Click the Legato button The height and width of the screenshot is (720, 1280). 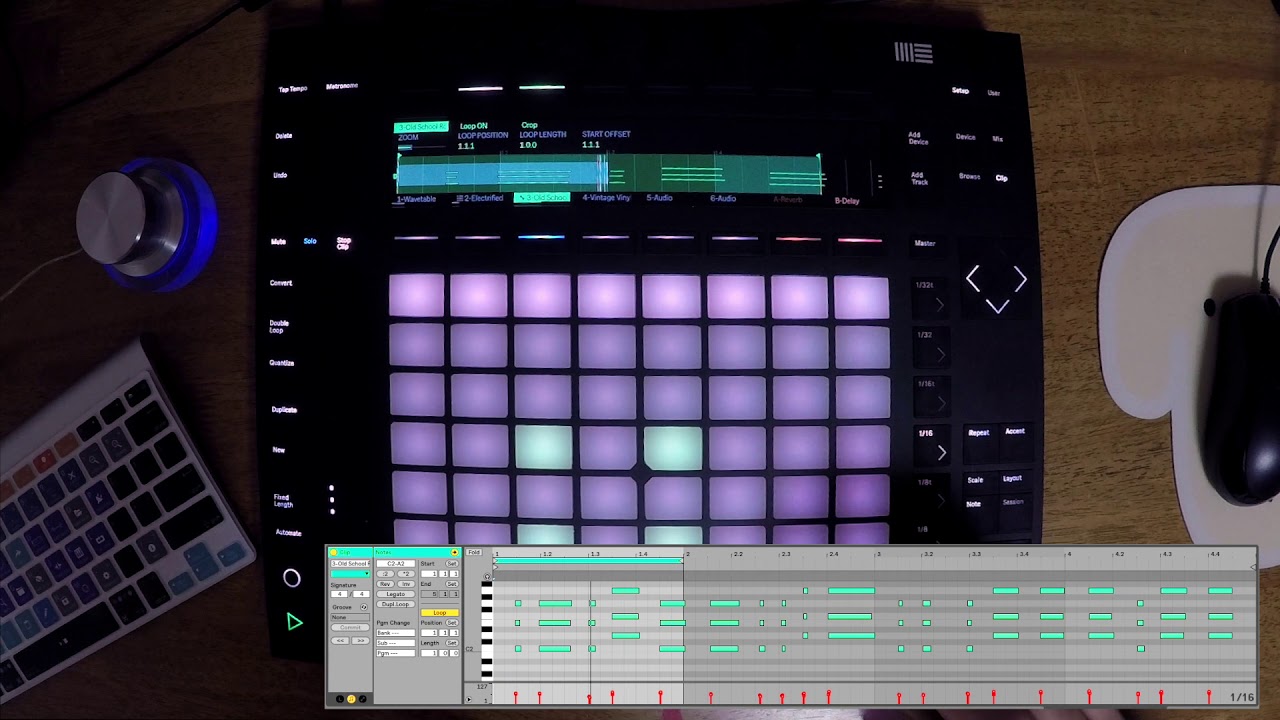click(396, 594)
